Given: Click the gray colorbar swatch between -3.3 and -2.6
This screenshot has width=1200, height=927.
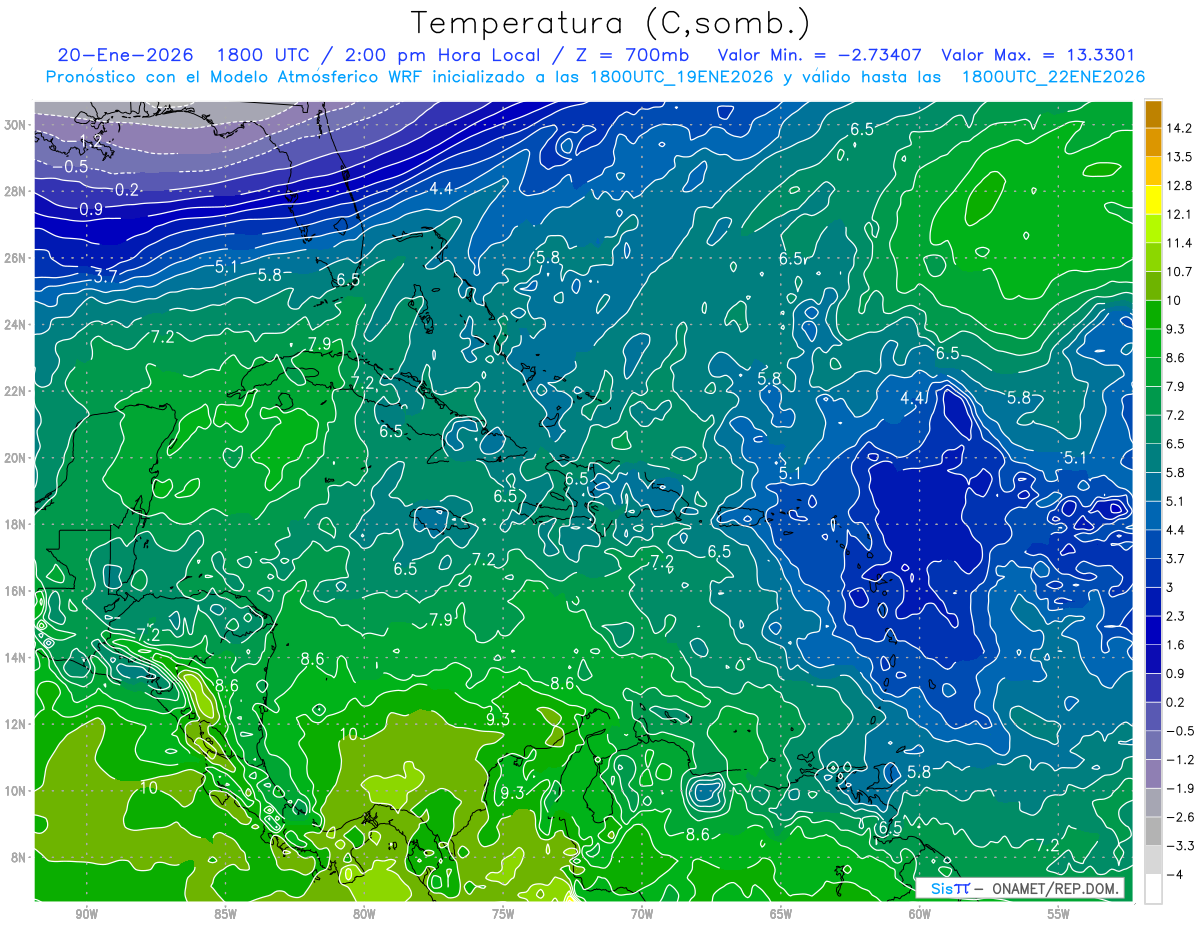Looking at the screenshot, I should 1153,831.
